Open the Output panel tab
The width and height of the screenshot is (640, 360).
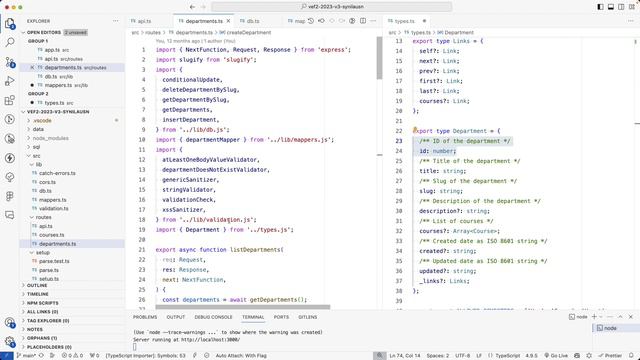tap(176, 317)
